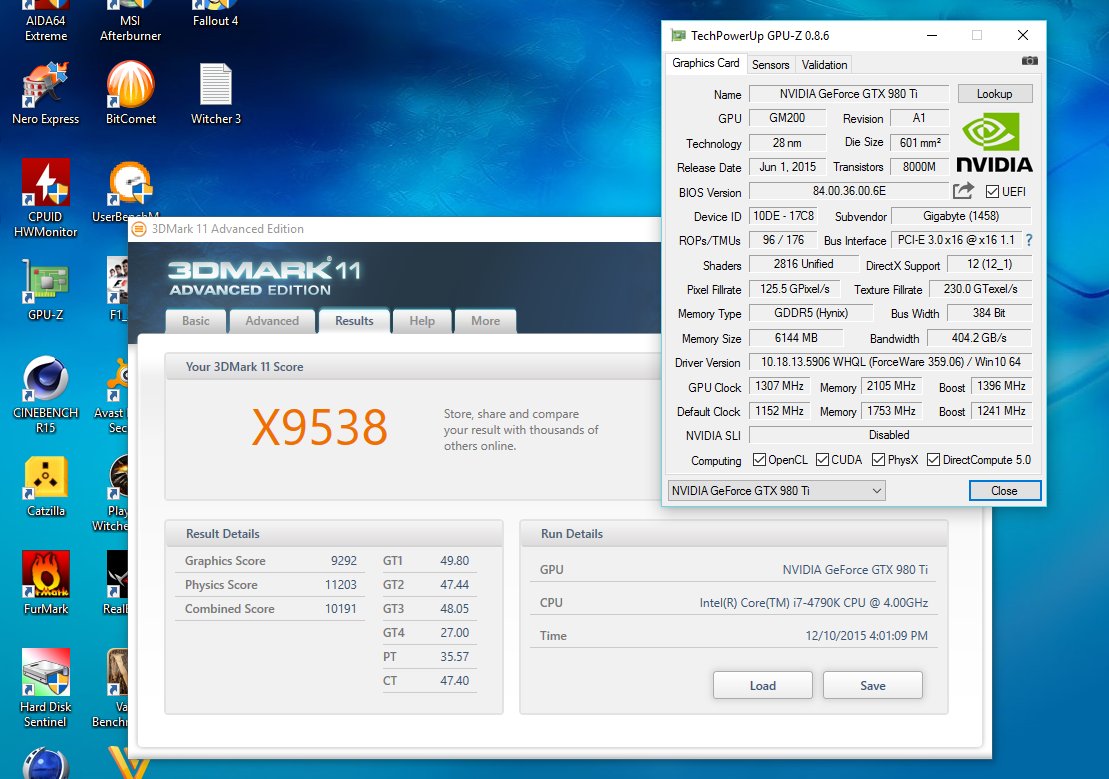1109x779 pixels.
Task: Click the Subvendor Gigabyte (1458) field
Action: 961,216
